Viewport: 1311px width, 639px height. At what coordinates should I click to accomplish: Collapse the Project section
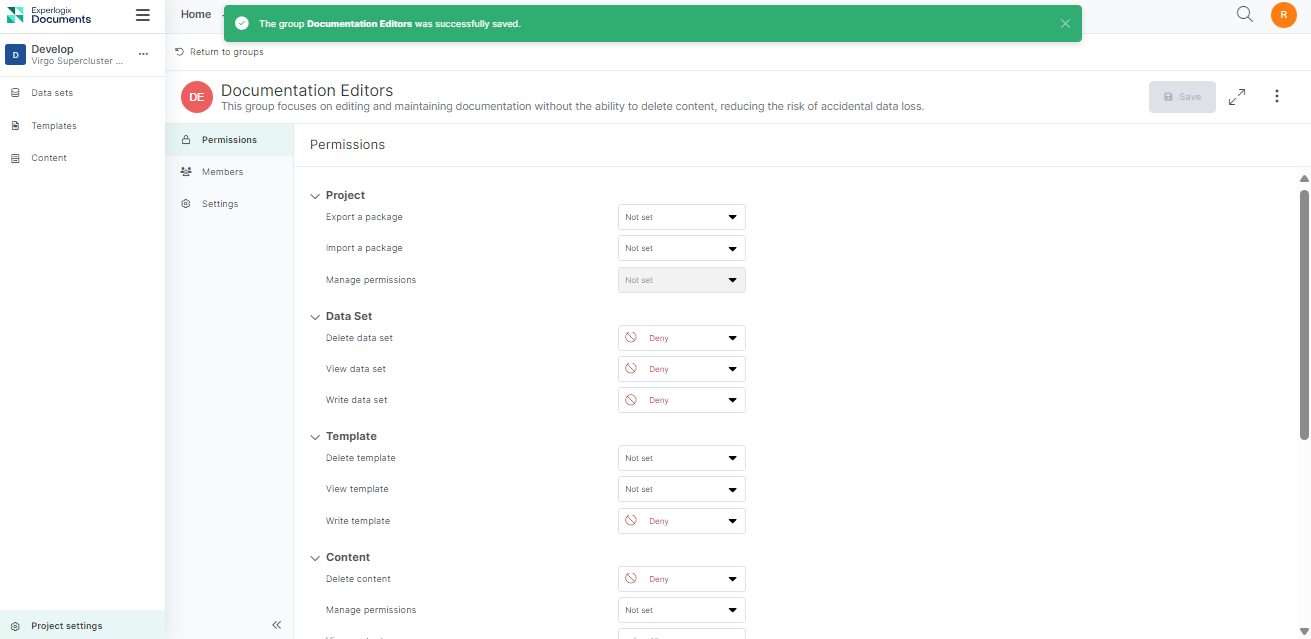click(315, 196)
